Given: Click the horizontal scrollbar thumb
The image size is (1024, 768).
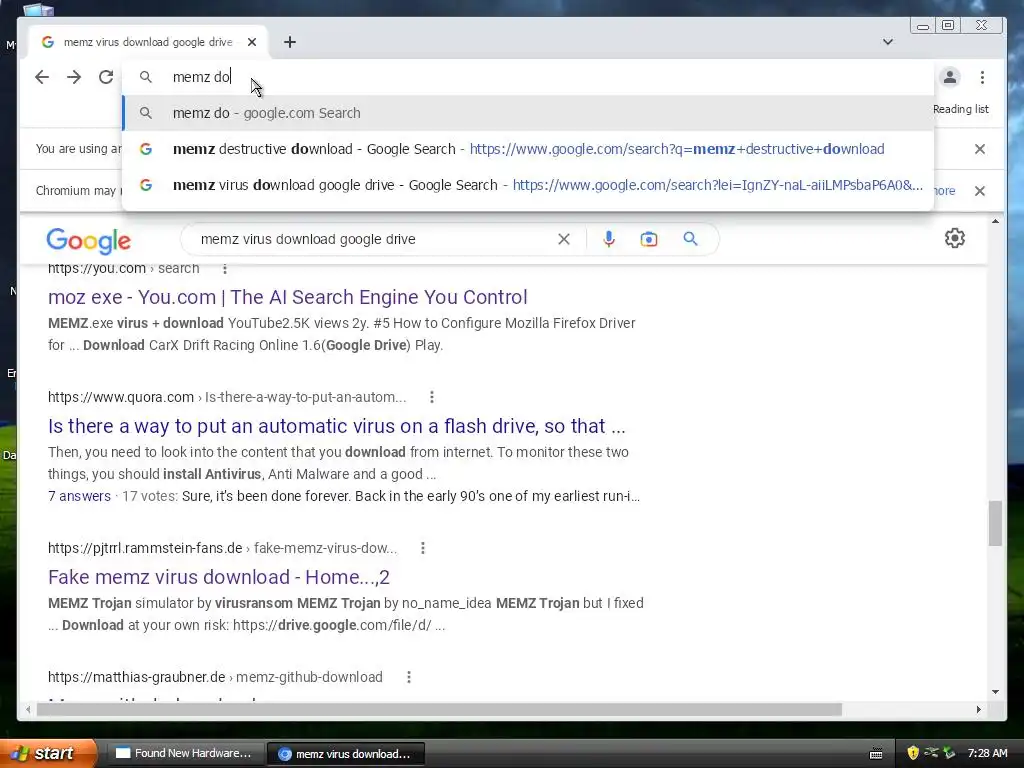Looking at the screenshot, I should [x=439, y=709].
